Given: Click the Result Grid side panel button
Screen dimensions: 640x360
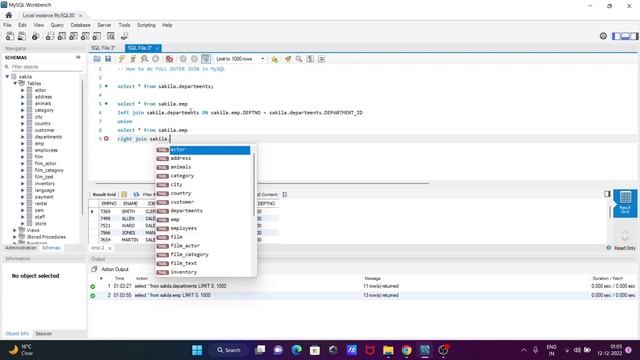Looking at the screenshot, I should 625,203.
